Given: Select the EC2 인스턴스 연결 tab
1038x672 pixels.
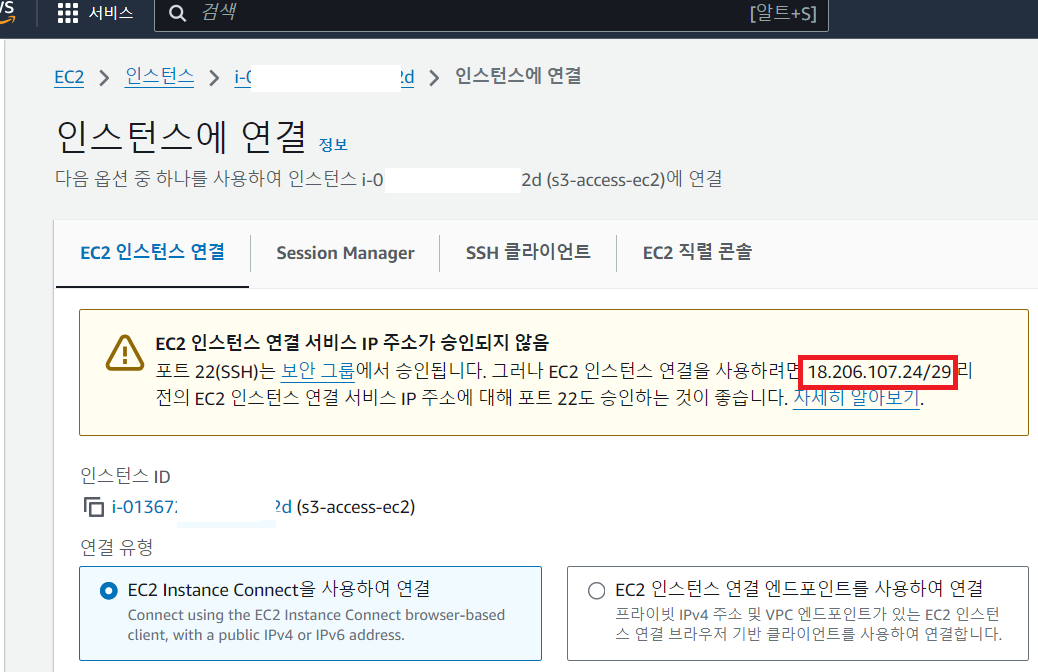Looking at the screenshot, I should coord(152,253).
